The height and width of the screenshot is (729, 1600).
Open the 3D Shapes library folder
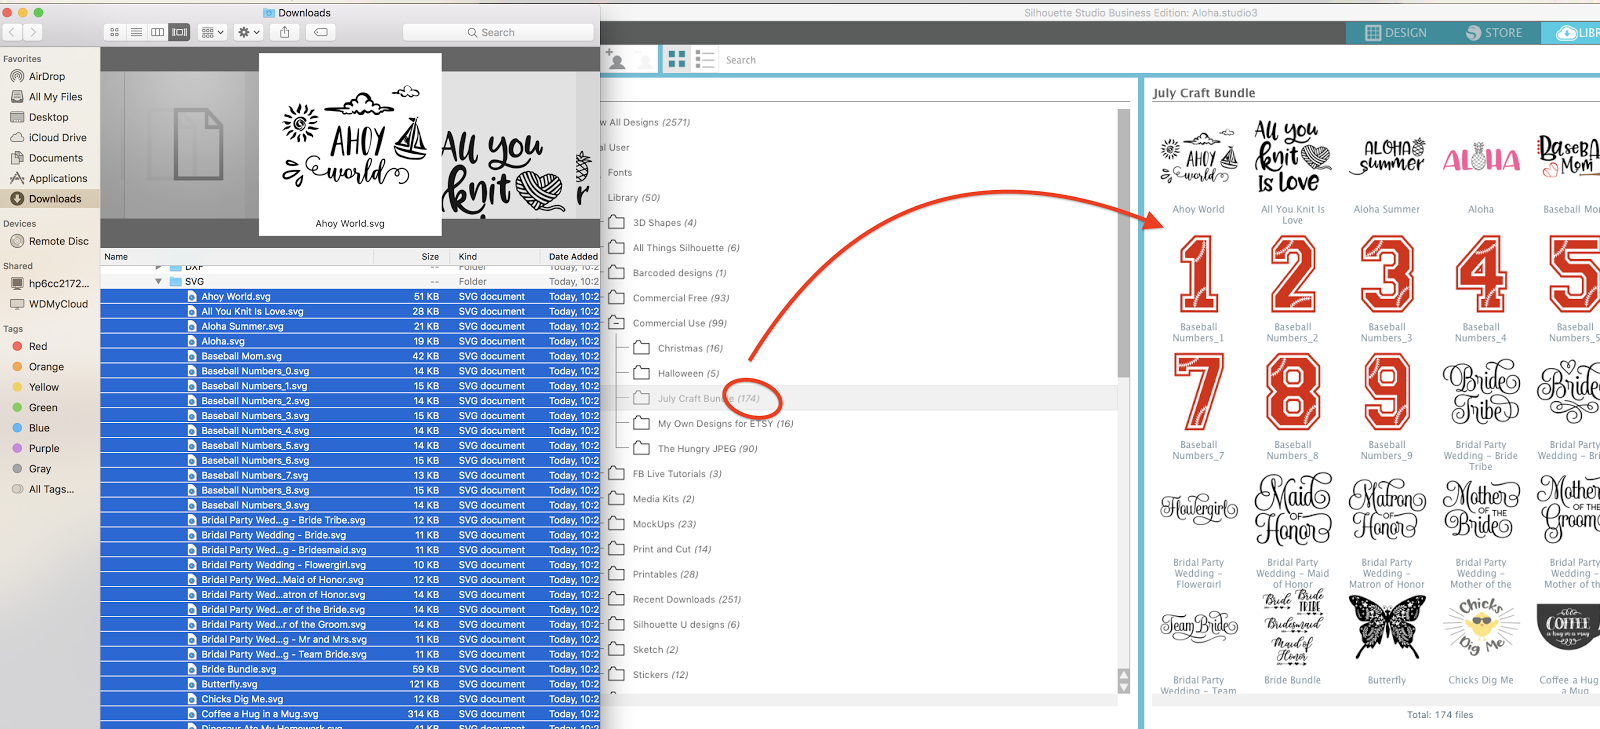(653, 223)
